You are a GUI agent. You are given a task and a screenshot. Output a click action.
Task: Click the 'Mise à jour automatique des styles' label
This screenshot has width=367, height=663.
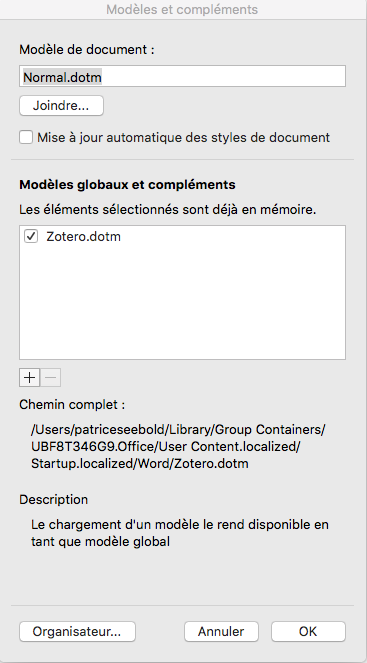tap(184, 137)
